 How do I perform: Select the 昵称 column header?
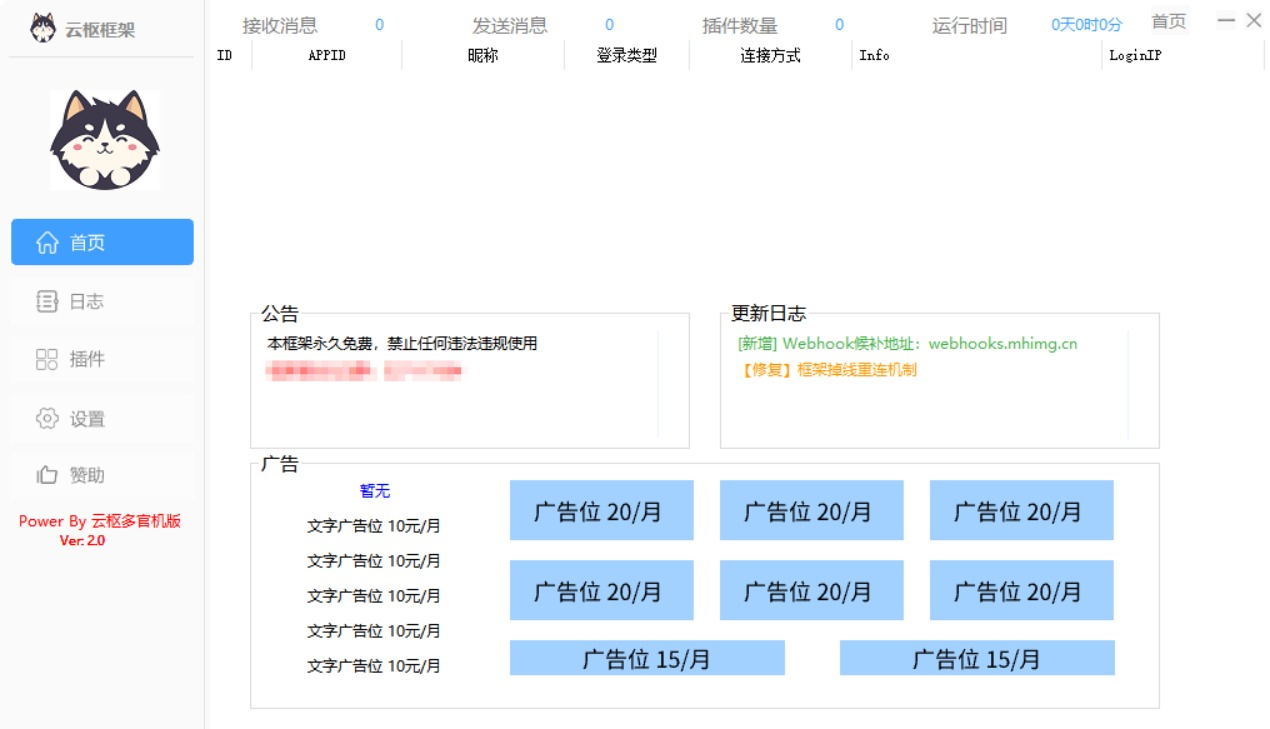(x=483, y=56)
